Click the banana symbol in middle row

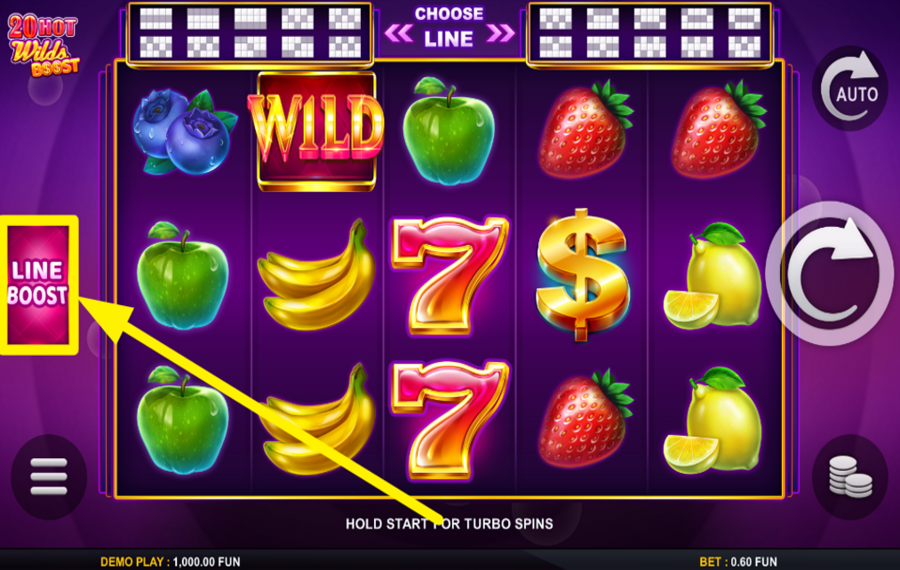tap(316, 276)
